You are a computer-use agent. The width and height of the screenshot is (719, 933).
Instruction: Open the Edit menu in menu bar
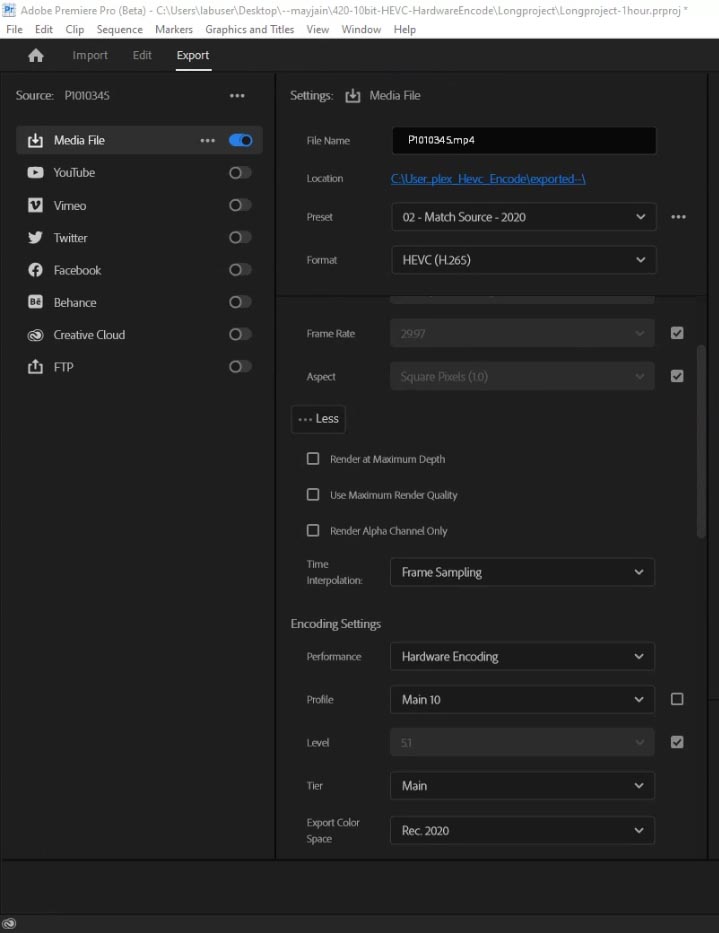tap(44, 29)
